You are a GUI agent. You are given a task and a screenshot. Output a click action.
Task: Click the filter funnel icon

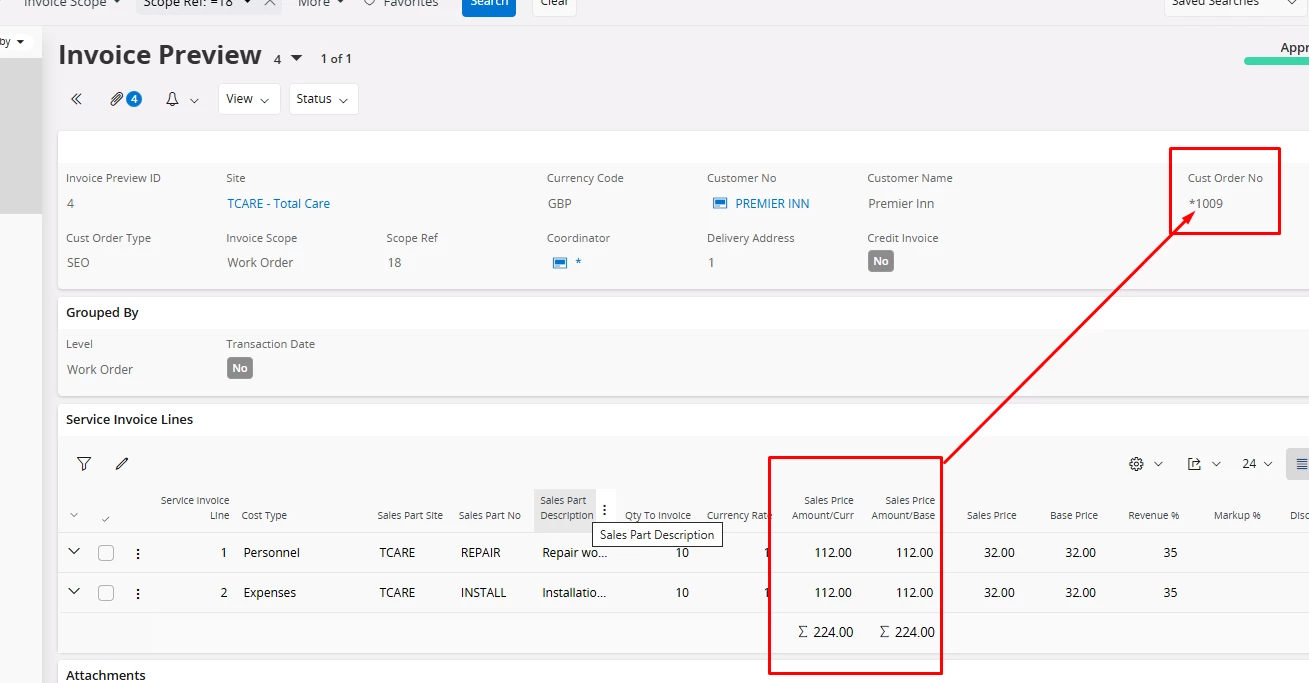(x=84, y=464)
